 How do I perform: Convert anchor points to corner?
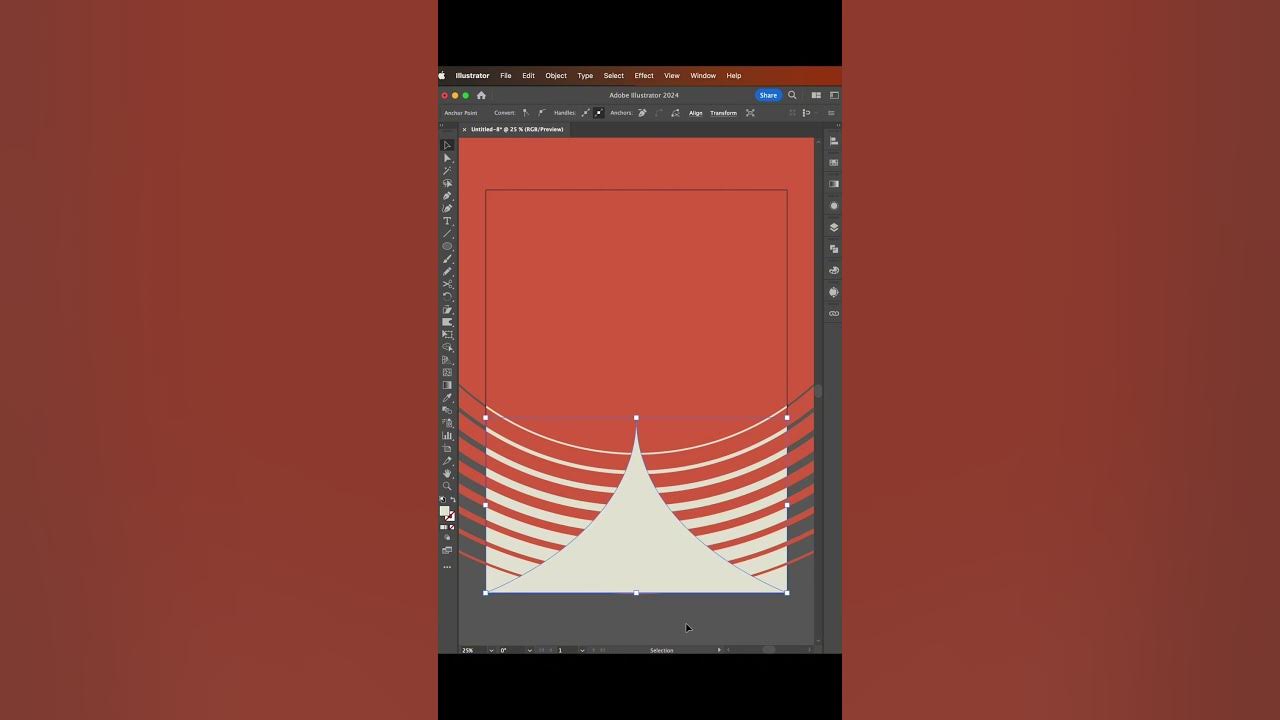526,113
